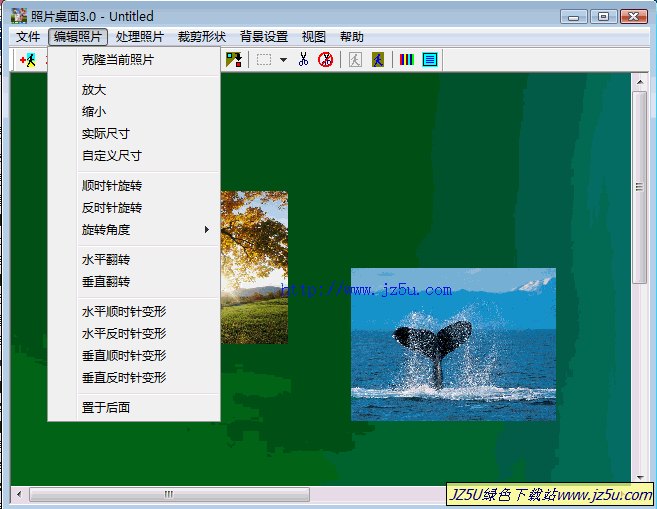Viewport: 657px width, 509px height.
Task: Select the whale tail photo
Action: [453, 344]
